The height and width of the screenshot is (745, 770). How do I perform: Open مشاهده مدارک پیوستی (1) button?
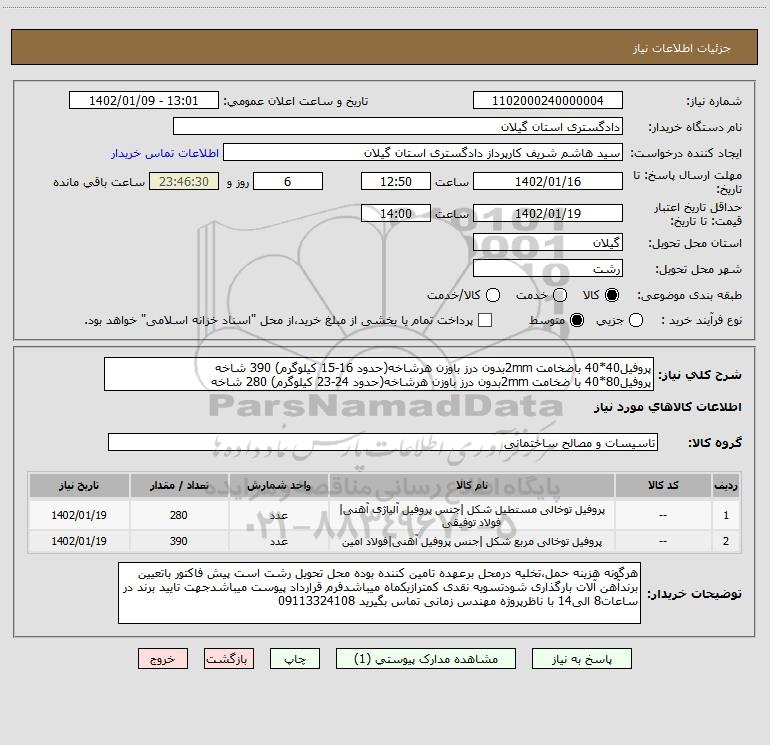[426, 659]
